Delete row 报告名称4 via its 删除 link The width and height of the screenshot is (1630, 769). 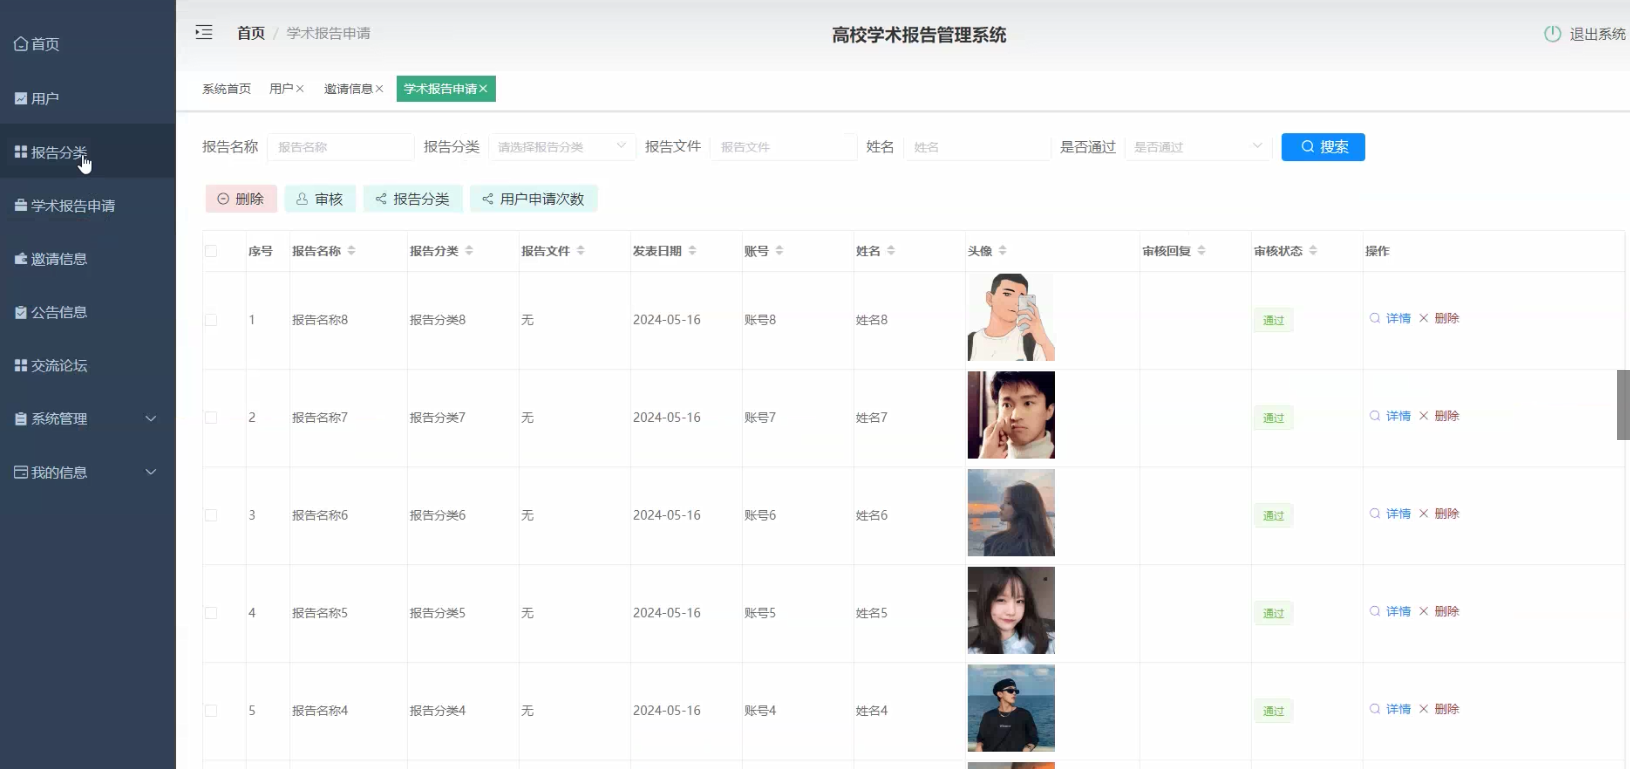[1439, 709]
